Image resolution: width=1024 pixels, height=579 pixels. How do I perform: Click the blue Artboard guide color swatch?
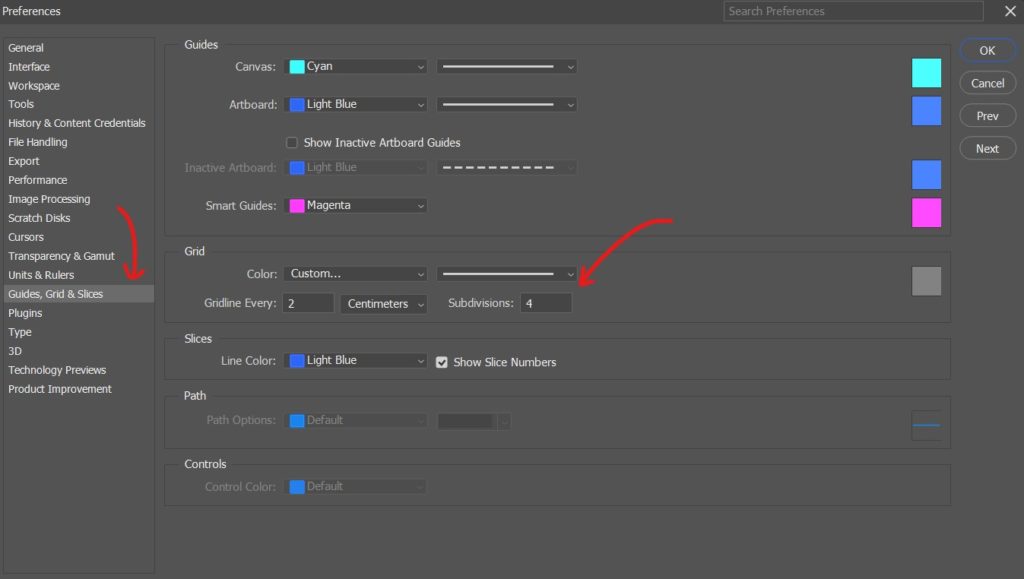point(926,111)
